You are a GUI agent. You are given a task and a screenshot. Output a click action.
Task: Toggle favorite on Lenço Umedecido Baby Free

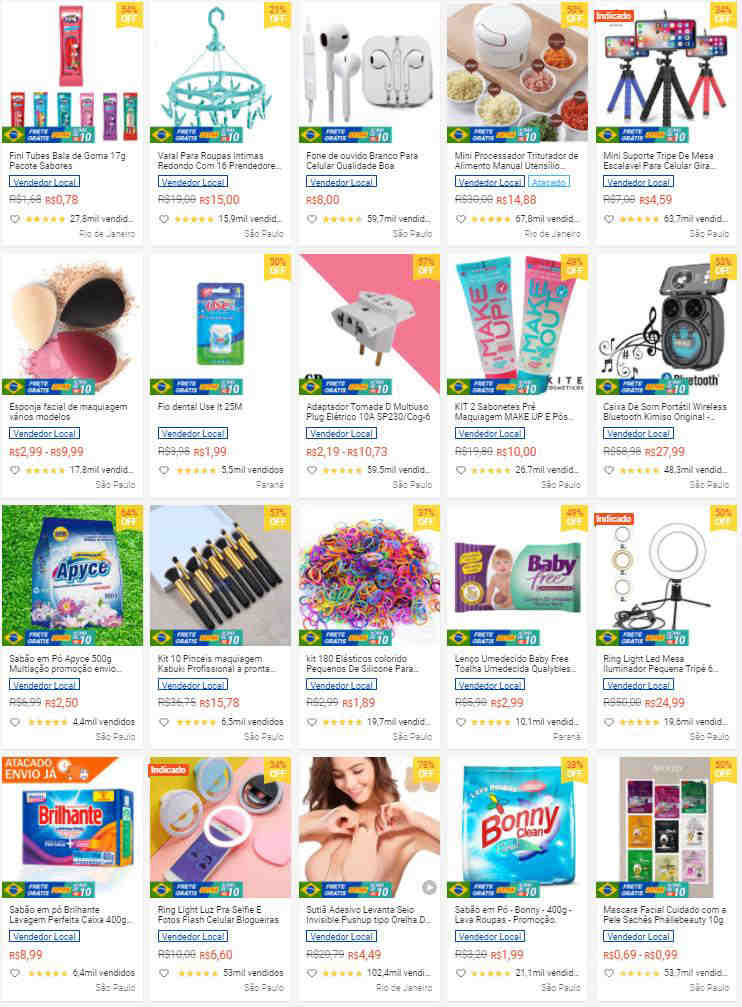click(x=461, y=722)
